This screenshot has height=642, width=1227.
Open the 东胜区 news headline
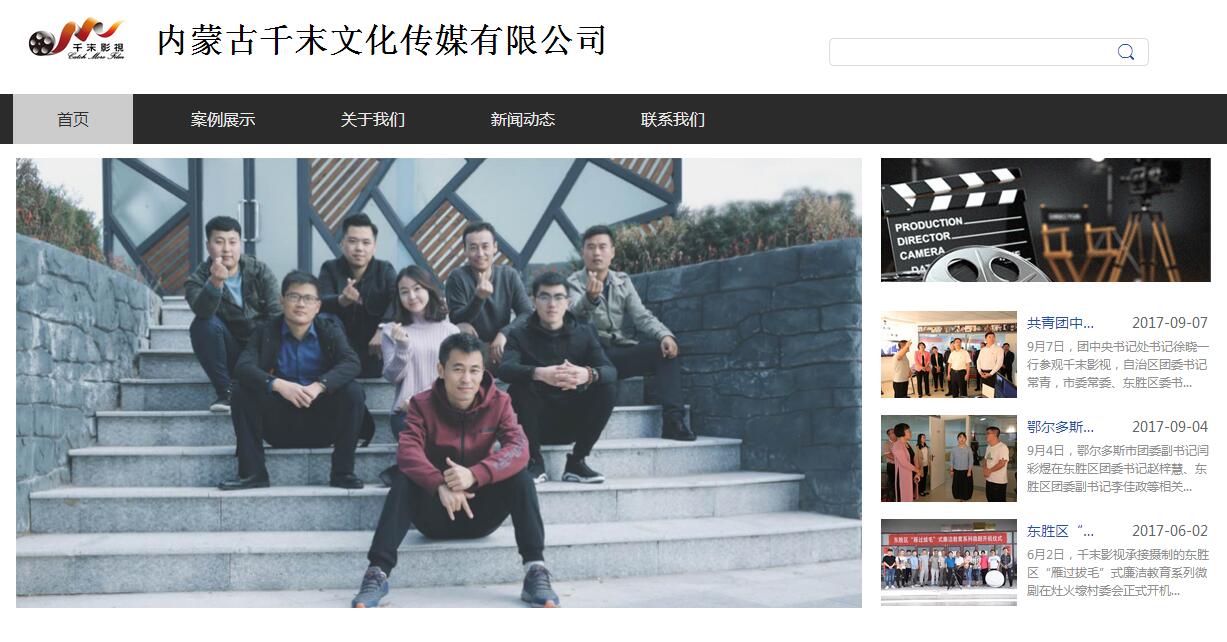[x=1060, y=531]
